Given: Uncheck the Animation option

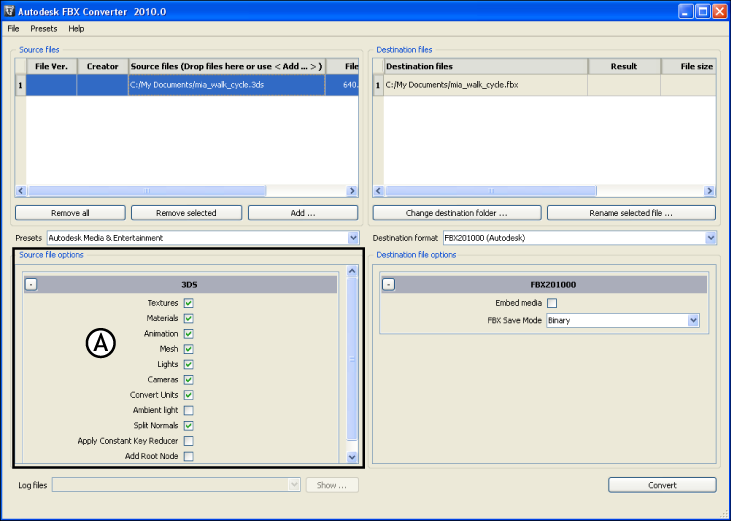Looking at the screenshot, I should (188, 334).
